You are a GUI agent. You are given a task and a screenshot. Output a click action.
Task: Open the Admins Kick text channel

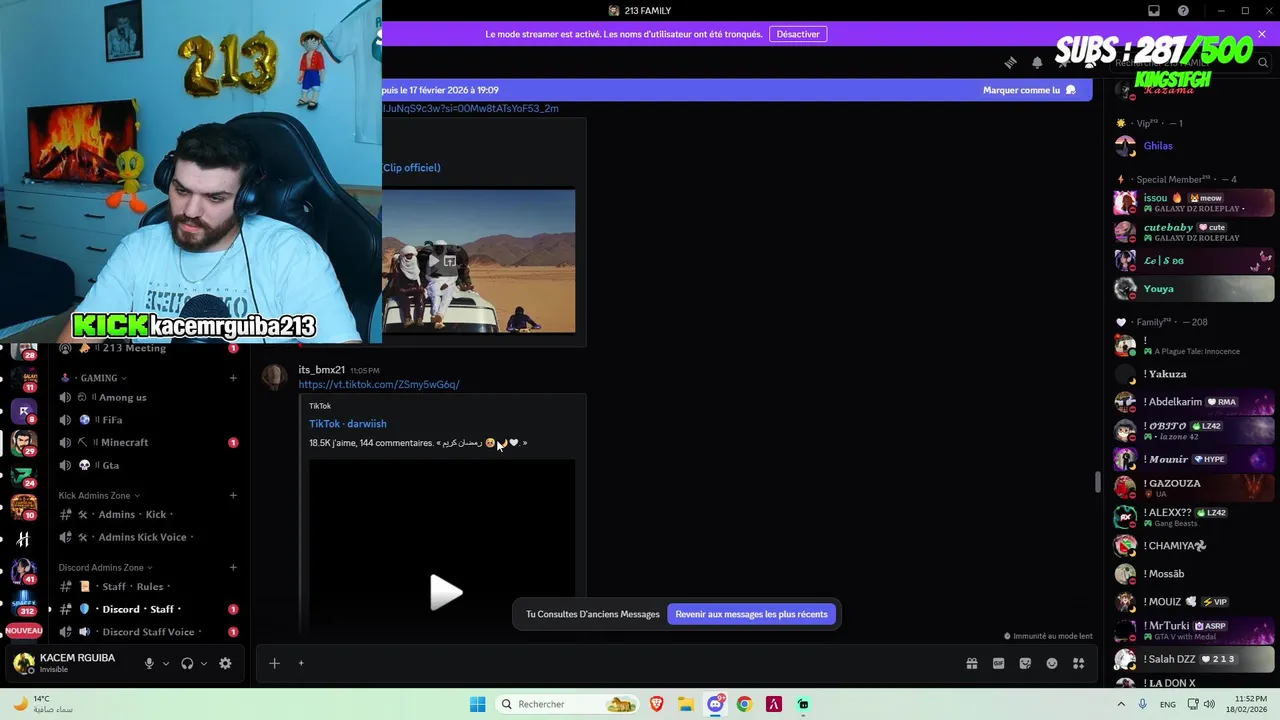coord(149,514)
